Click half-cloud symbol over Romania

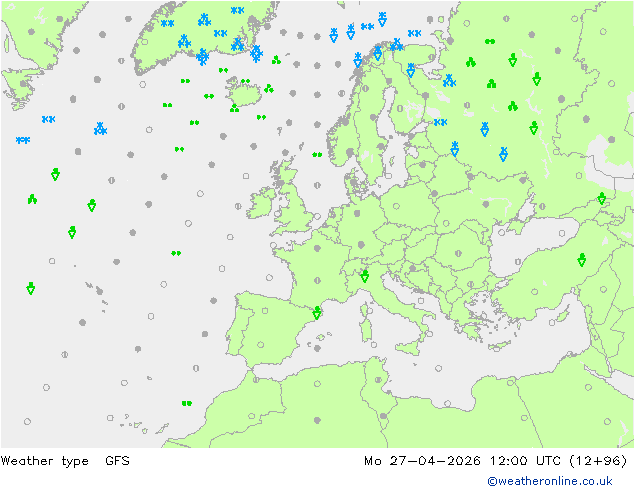pos(458,253)
